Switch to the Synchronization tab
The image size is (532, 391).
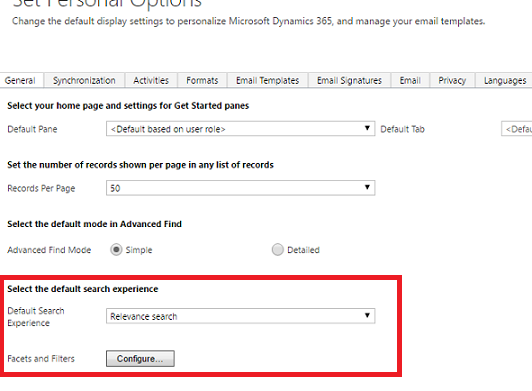[84, 80]
